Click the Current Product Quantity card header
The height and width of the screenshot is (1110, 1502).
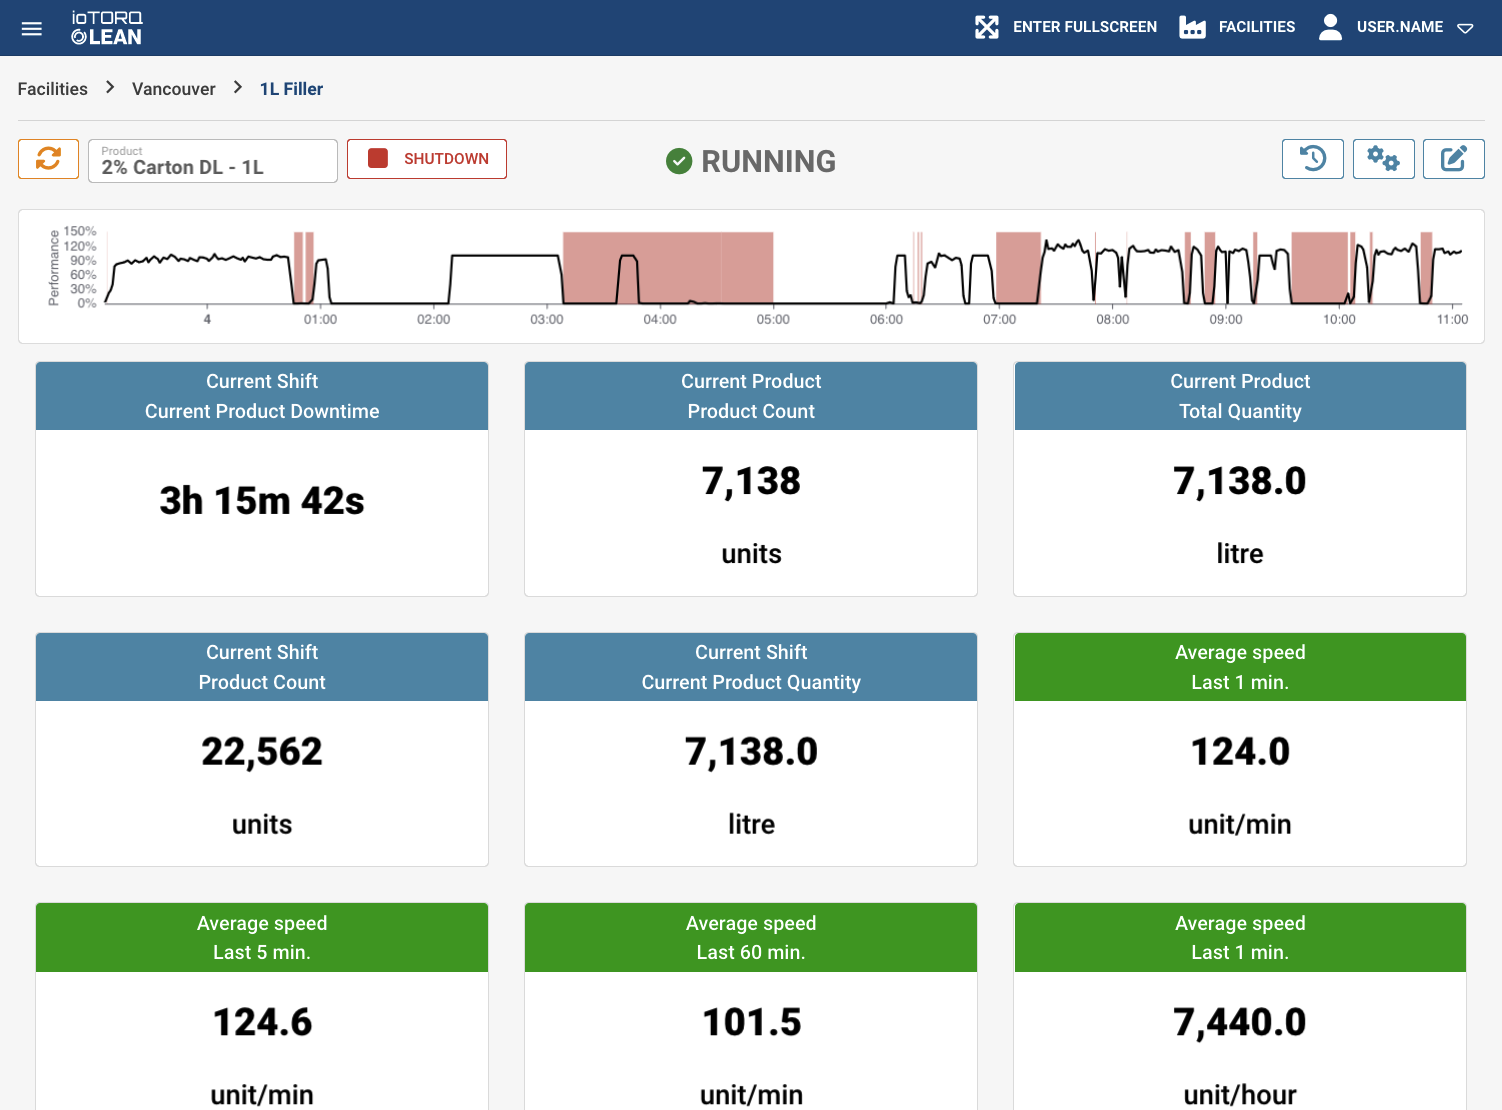[751, 667]
